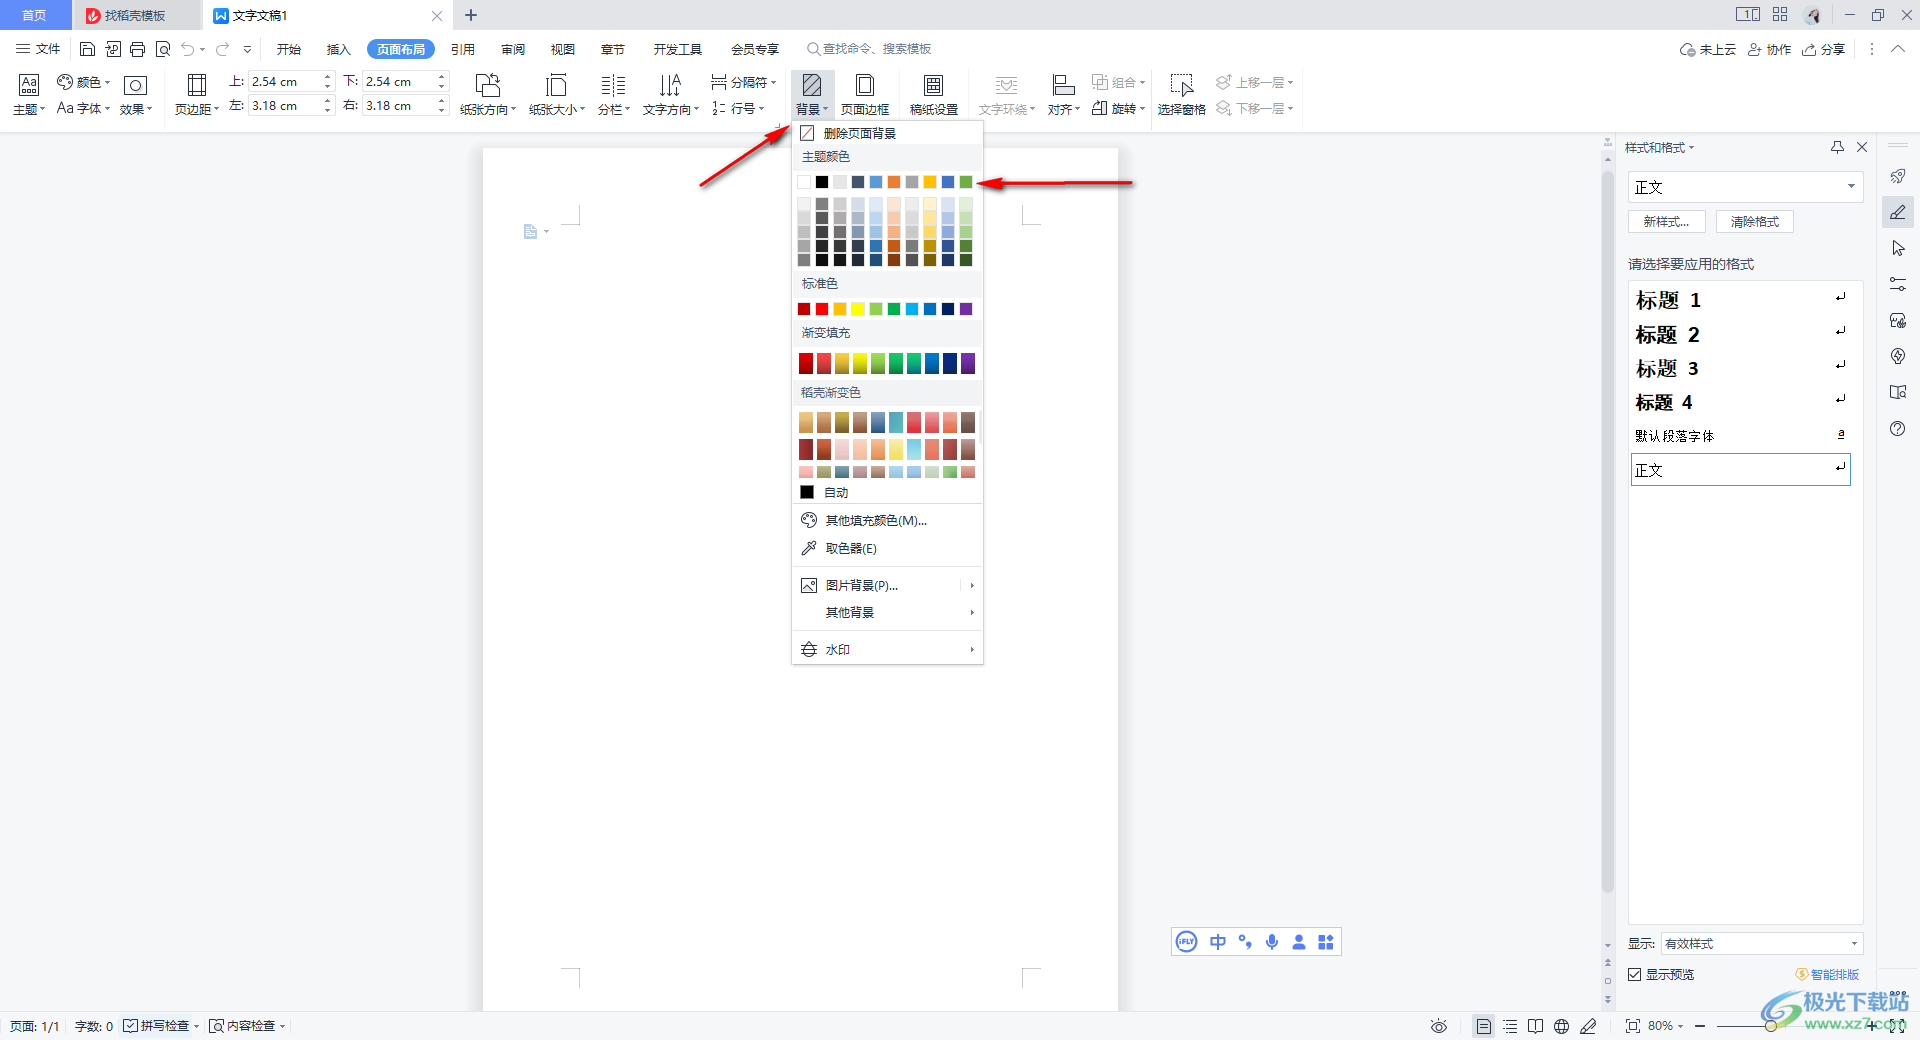Screen dimensions: 1920x1040
Task: Switch to the 开始 ribbon tab
Action: (289, 49)
